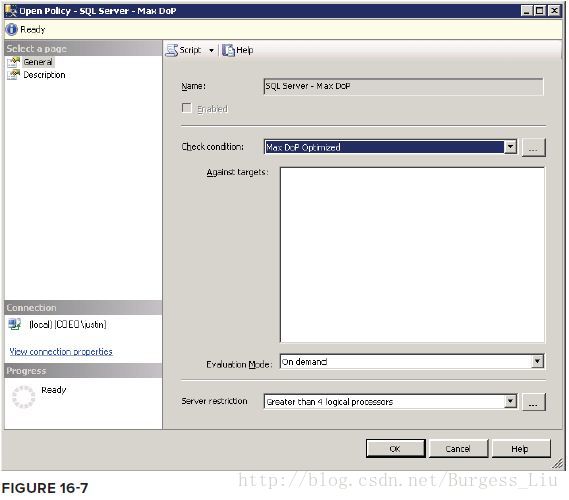Click the bottom Help button

coord(521,448)
